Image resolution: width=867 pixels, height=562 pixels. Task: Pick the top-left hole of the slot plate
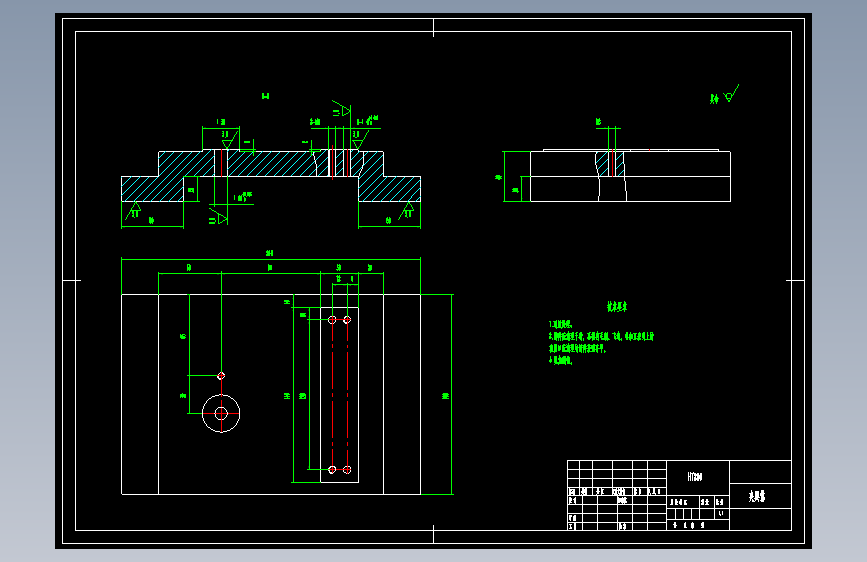(332, 320)
